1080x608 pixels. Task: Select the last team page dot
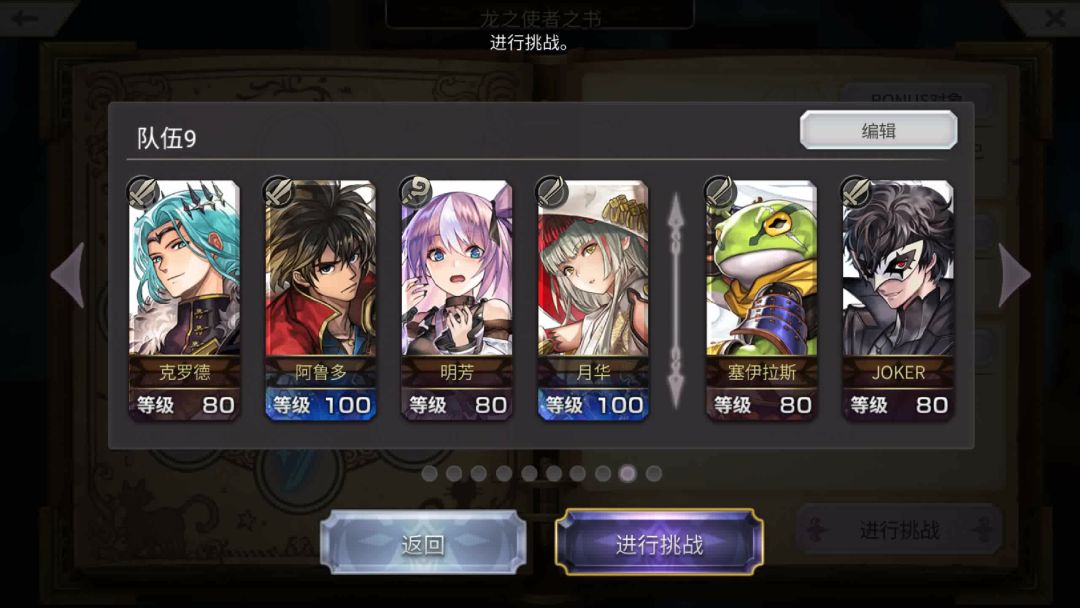pos(654,474)
